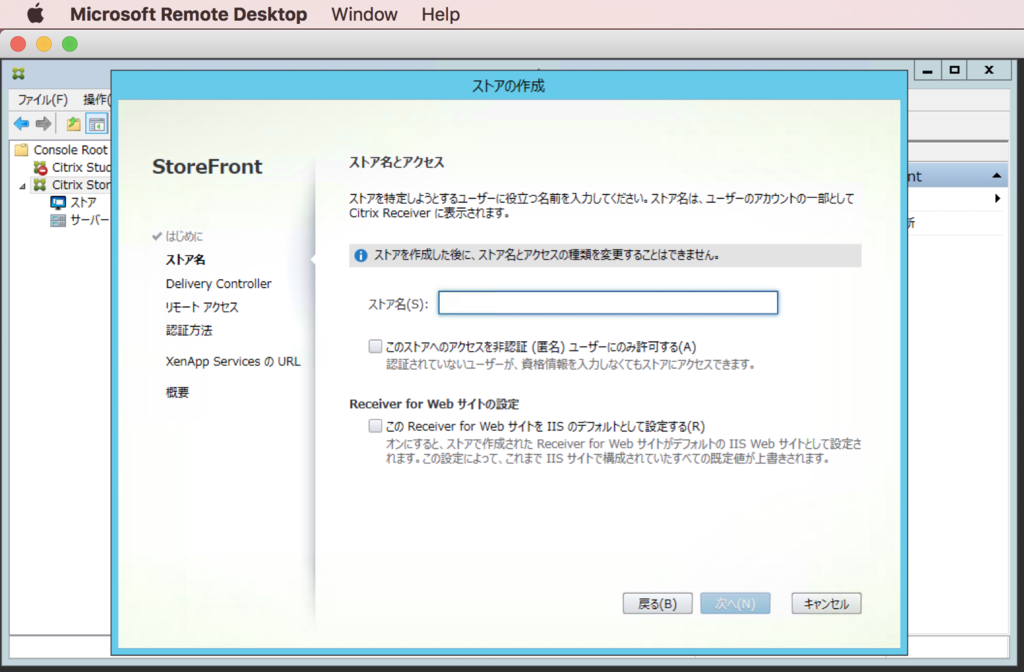Click the ストア名(S) text input field
Screen dimensions: 1024x672
coord(608,302)
